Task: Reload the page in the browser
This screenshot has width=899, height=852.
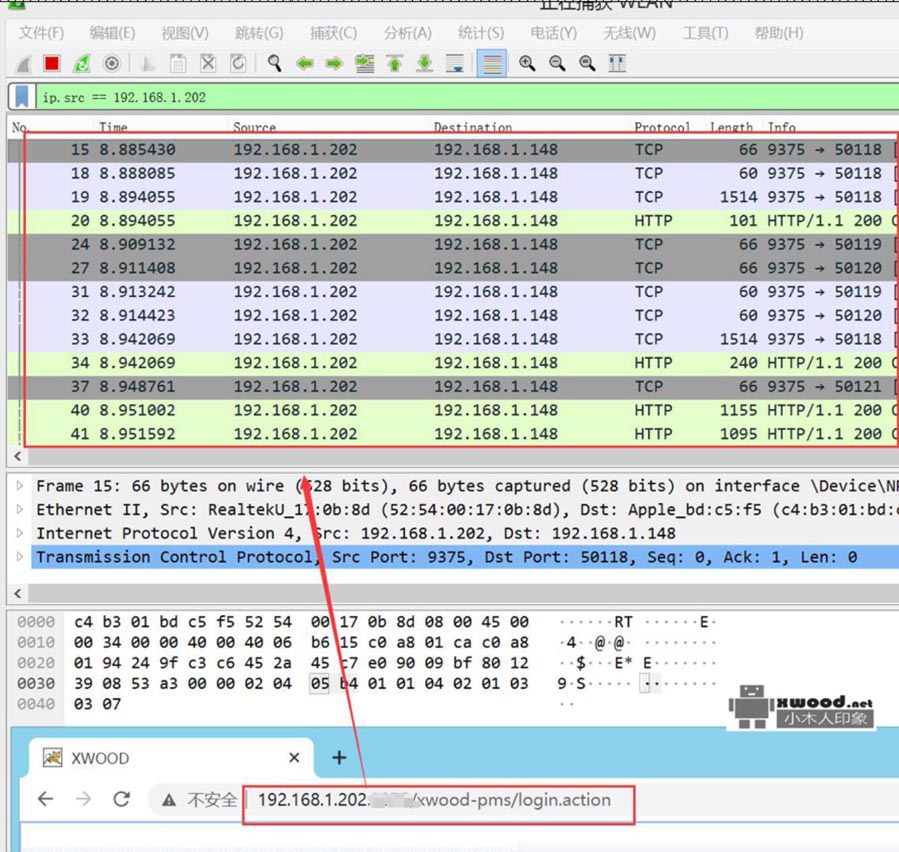Action: pos(122,799)
